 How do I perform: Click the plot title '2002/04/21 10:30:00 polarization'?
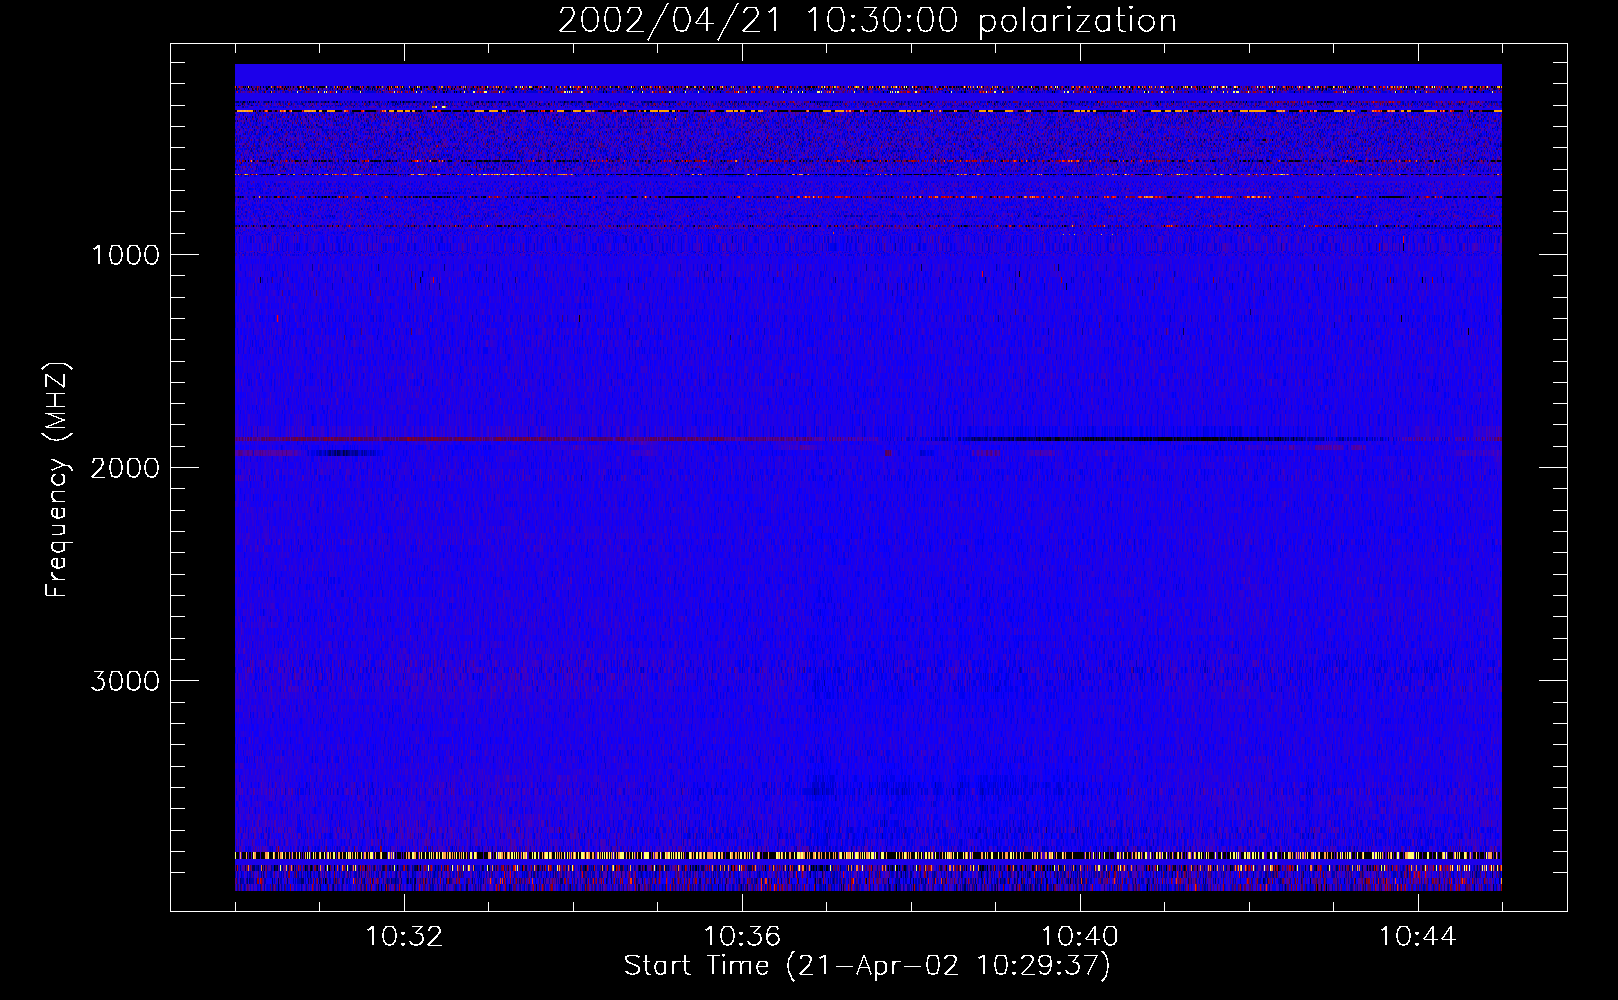pyautogui.click(x=867, y=21)
